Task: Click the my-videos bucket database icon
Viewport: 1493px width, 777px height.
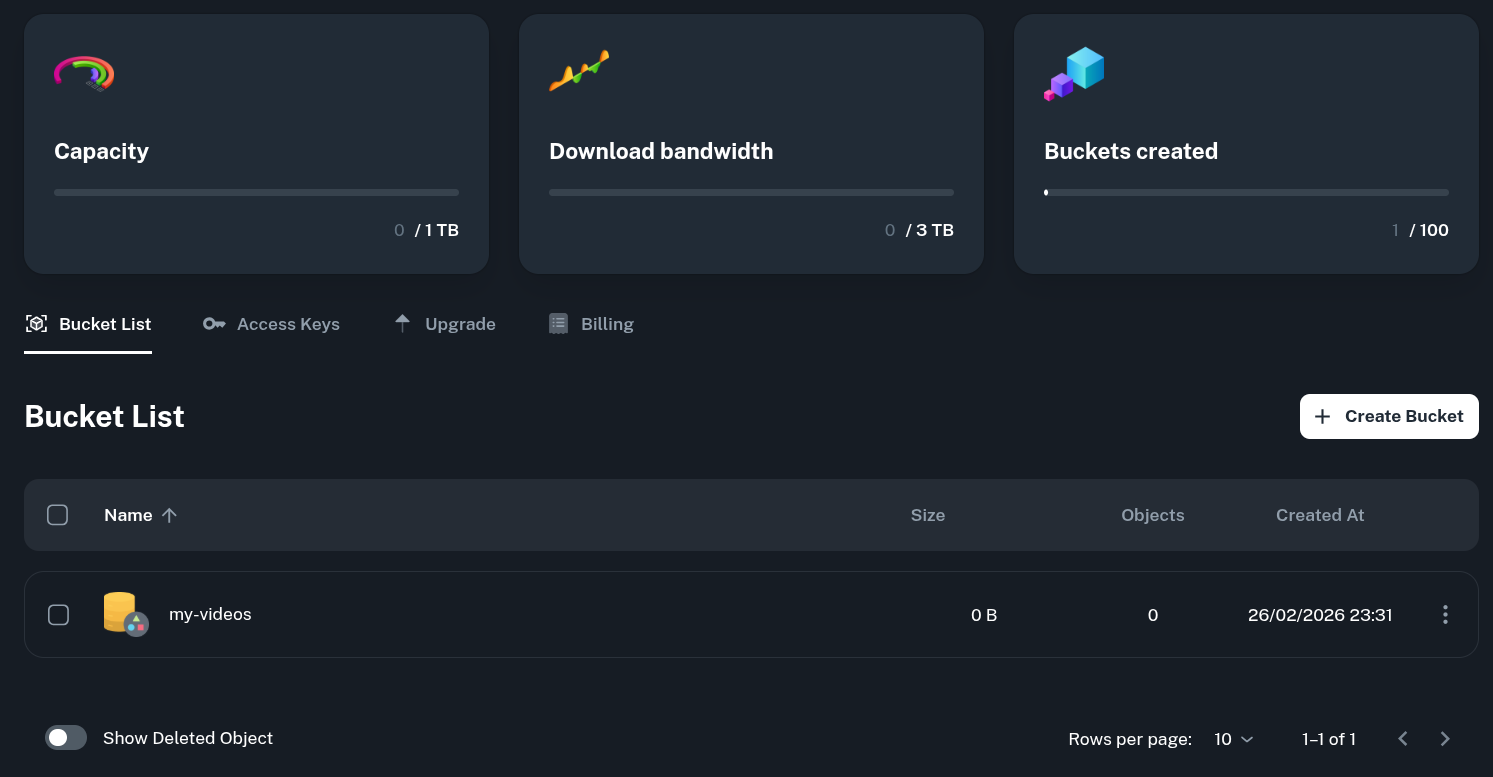Action: pyautogui.click(x=124, y=613)
